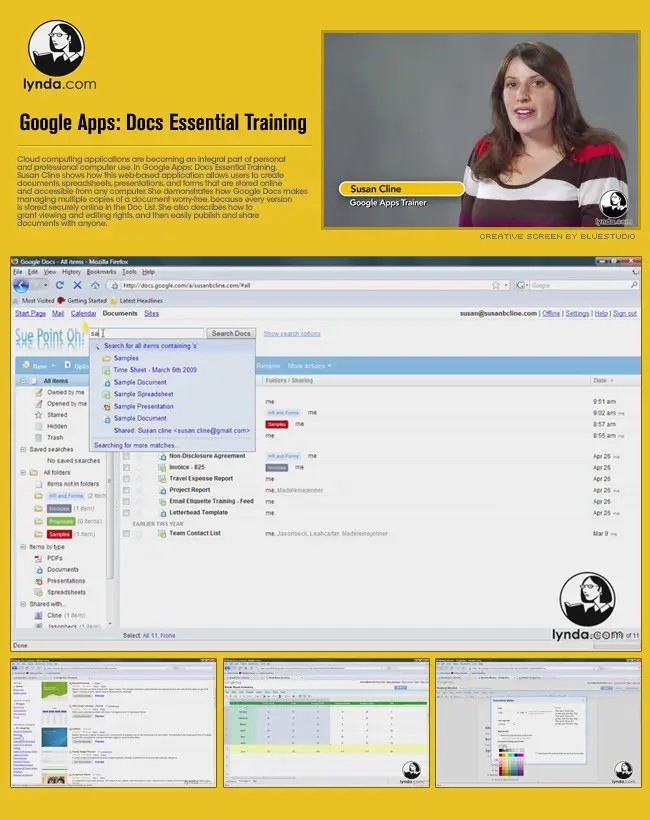Click the Firefox reload page icon
The height and width of the screenshot is (820, 650).
pyautogui.click(x=60, y=285)
